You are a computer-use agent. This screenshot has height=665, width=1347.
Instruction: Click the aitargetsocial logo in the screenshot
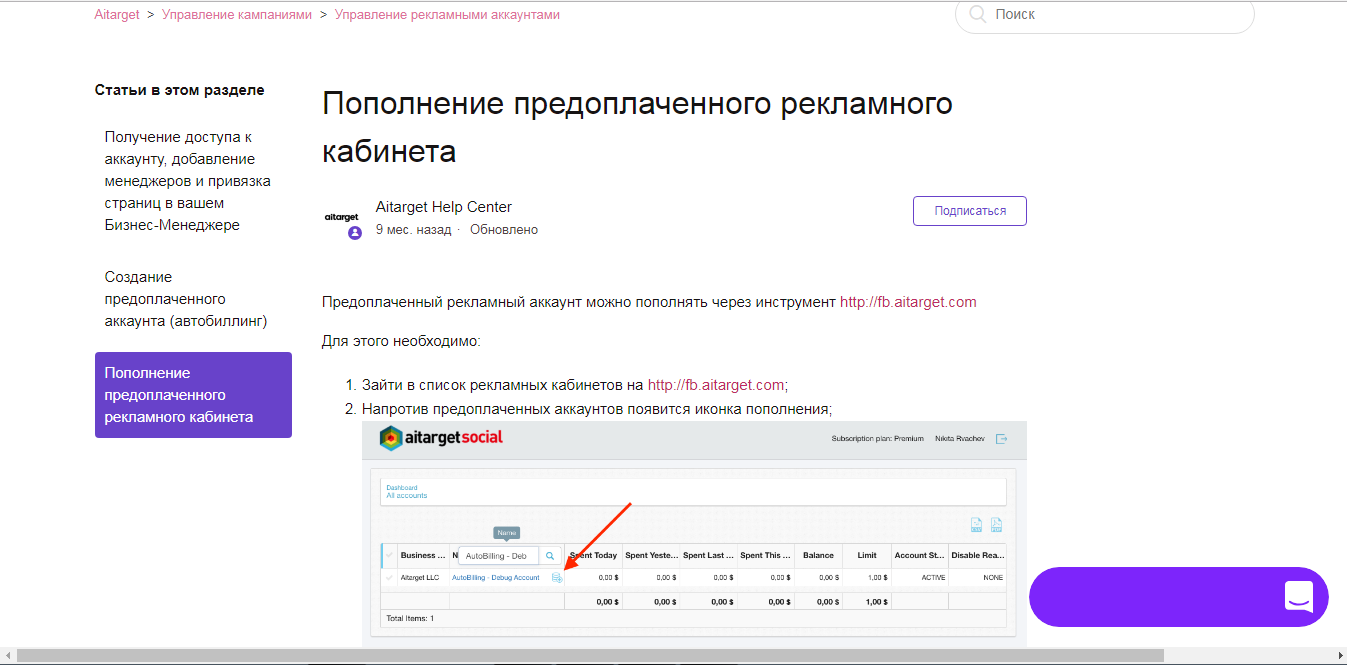(441, 438)
